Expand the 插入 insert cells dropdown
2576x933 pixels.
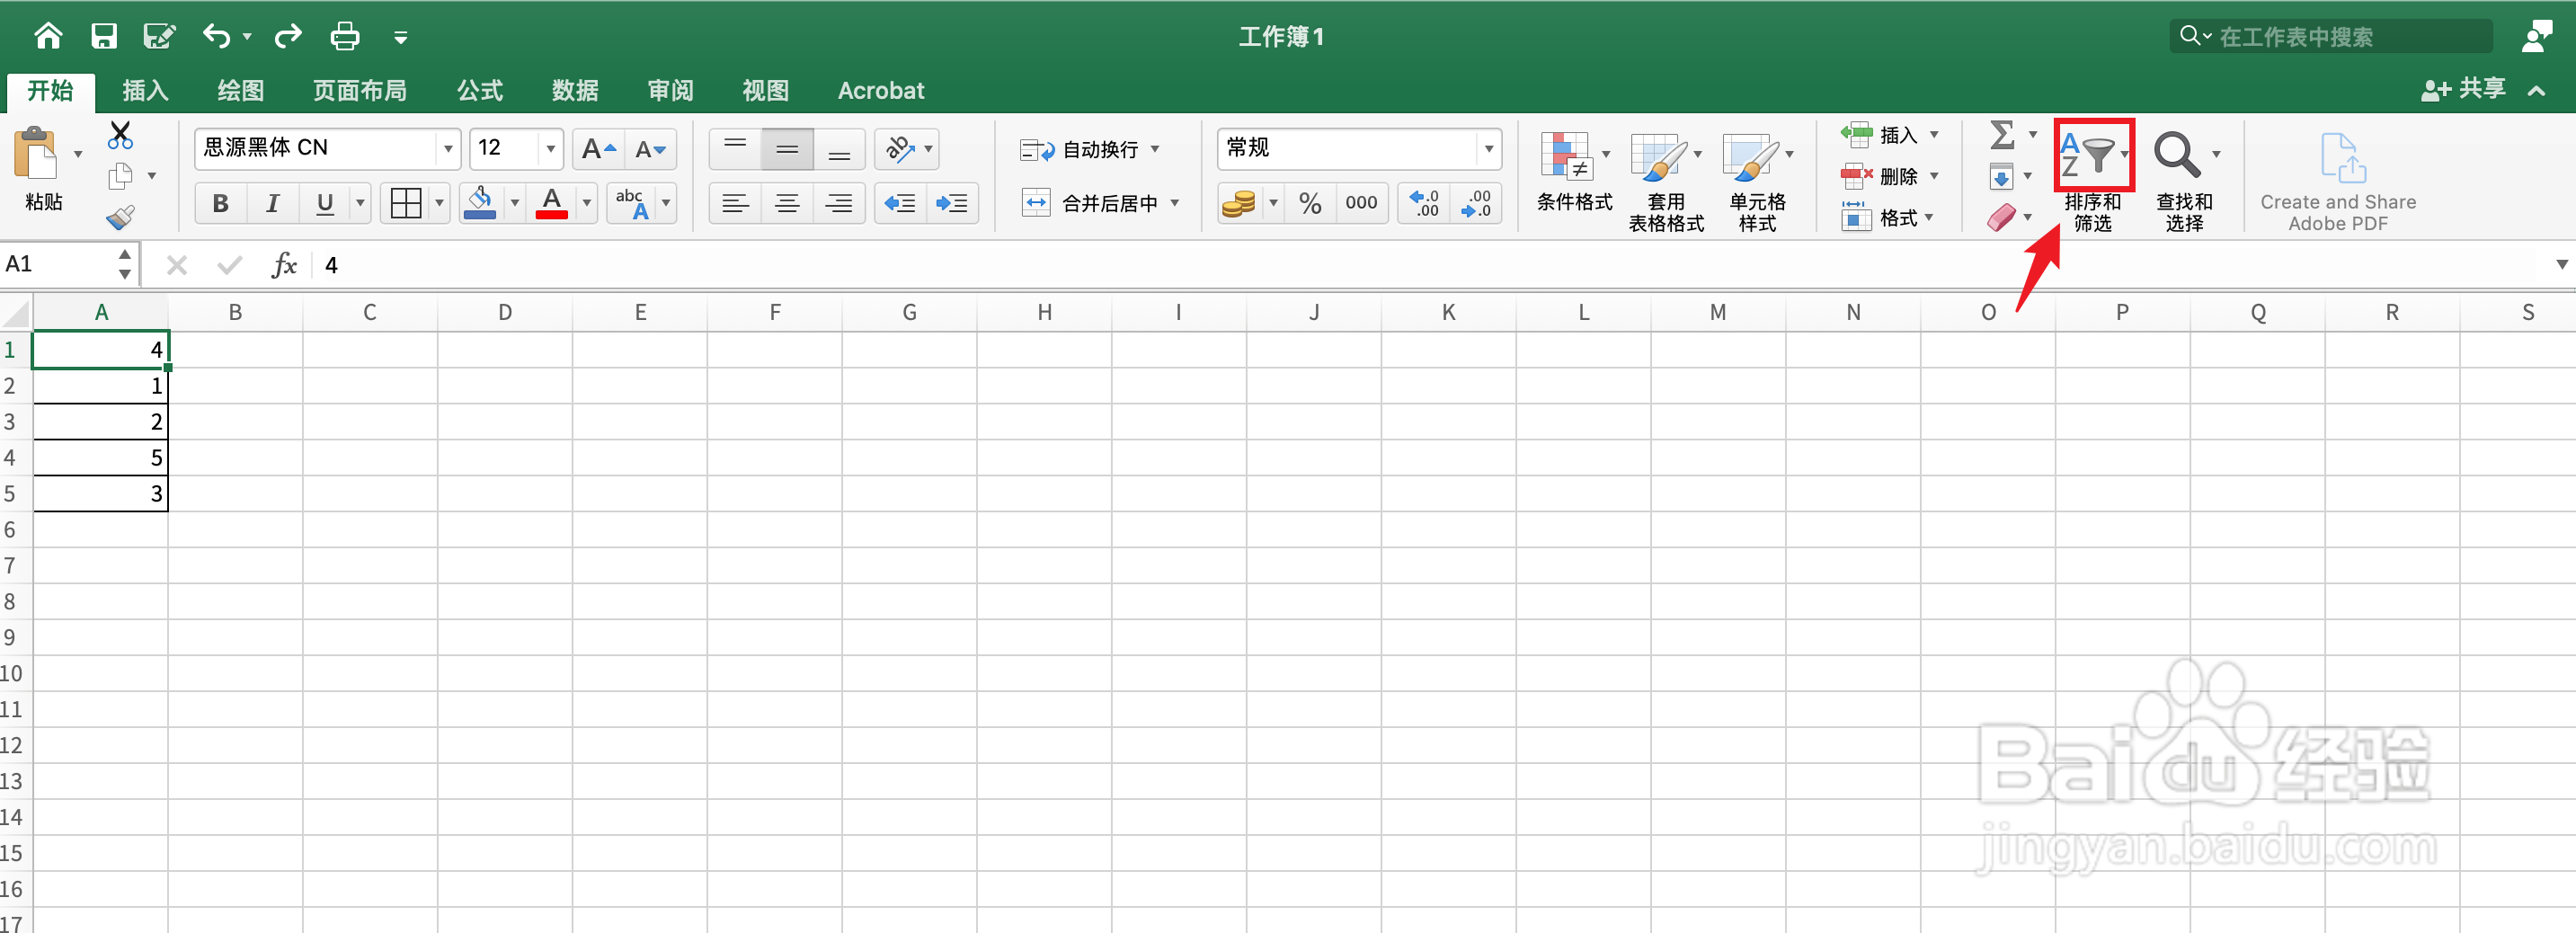(x=1934, y=134)
